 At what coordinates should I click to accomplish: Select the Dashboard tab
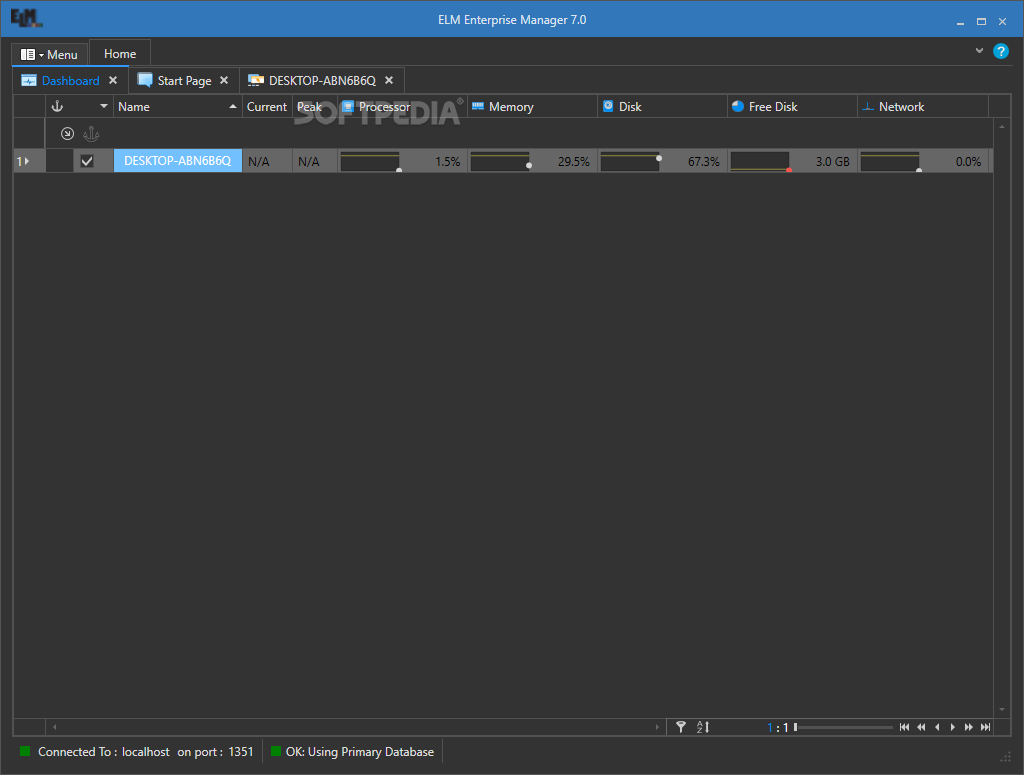[x=70, y=81]
